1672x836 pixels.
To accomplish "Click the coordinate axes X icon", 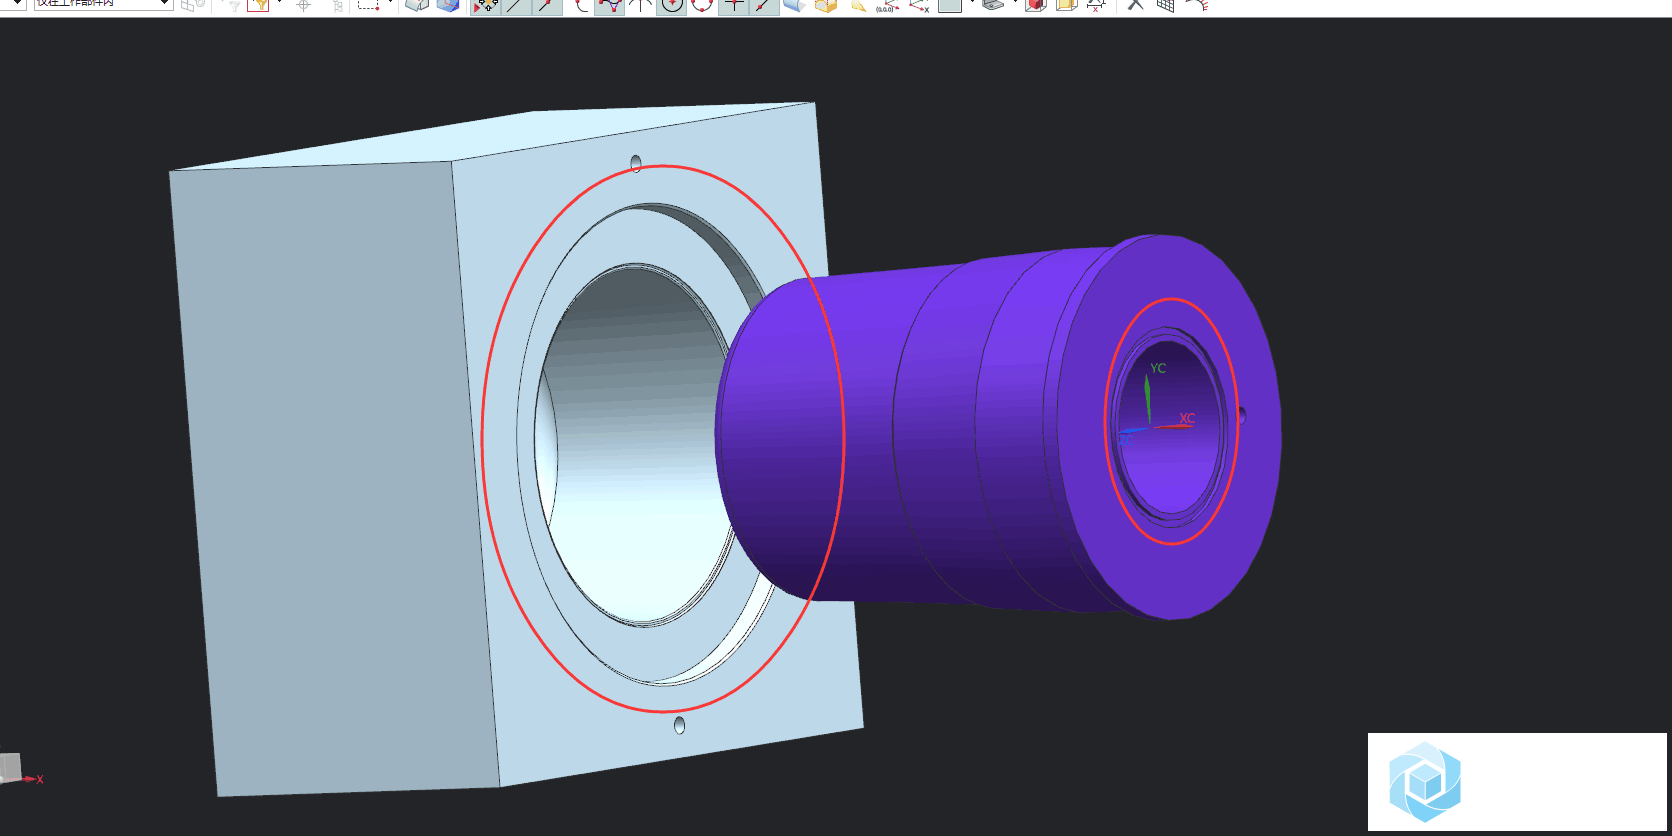I will pyautogui.click(x=919, y=6).
